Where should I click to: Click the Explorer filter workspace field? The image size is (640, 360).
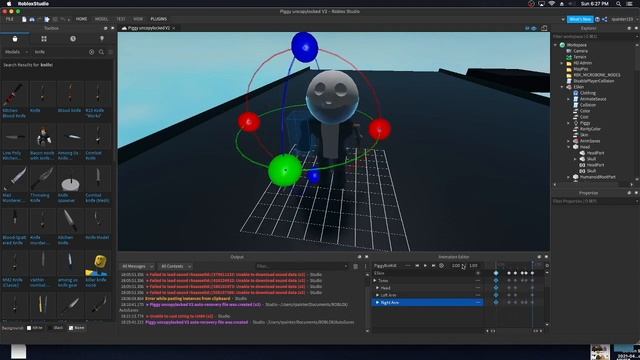(x=593, y=36)
